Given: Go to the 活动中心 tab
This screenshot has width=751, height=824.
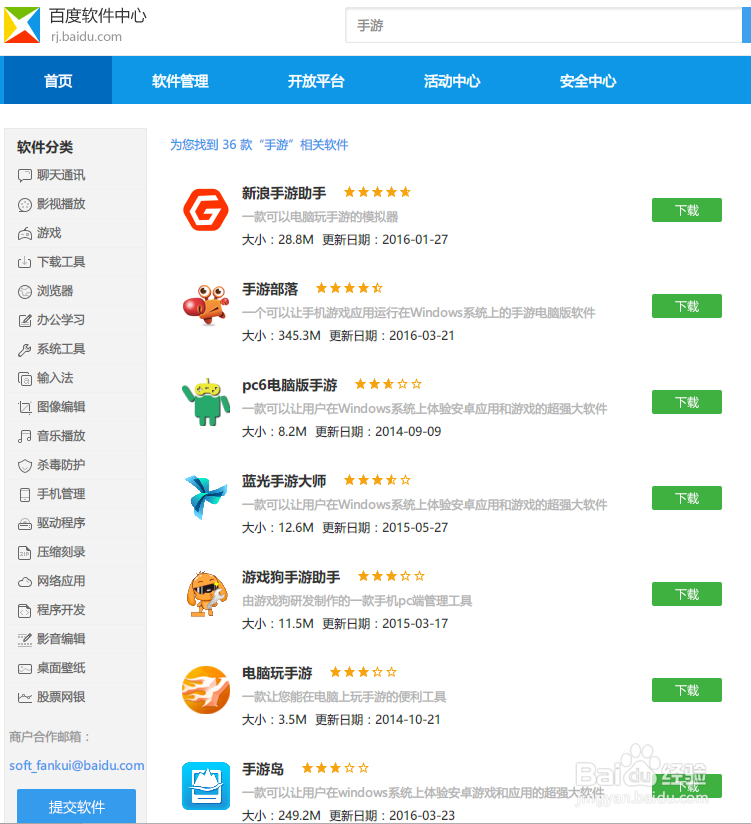Looking at the screenshot, I should tap(452, 80).
